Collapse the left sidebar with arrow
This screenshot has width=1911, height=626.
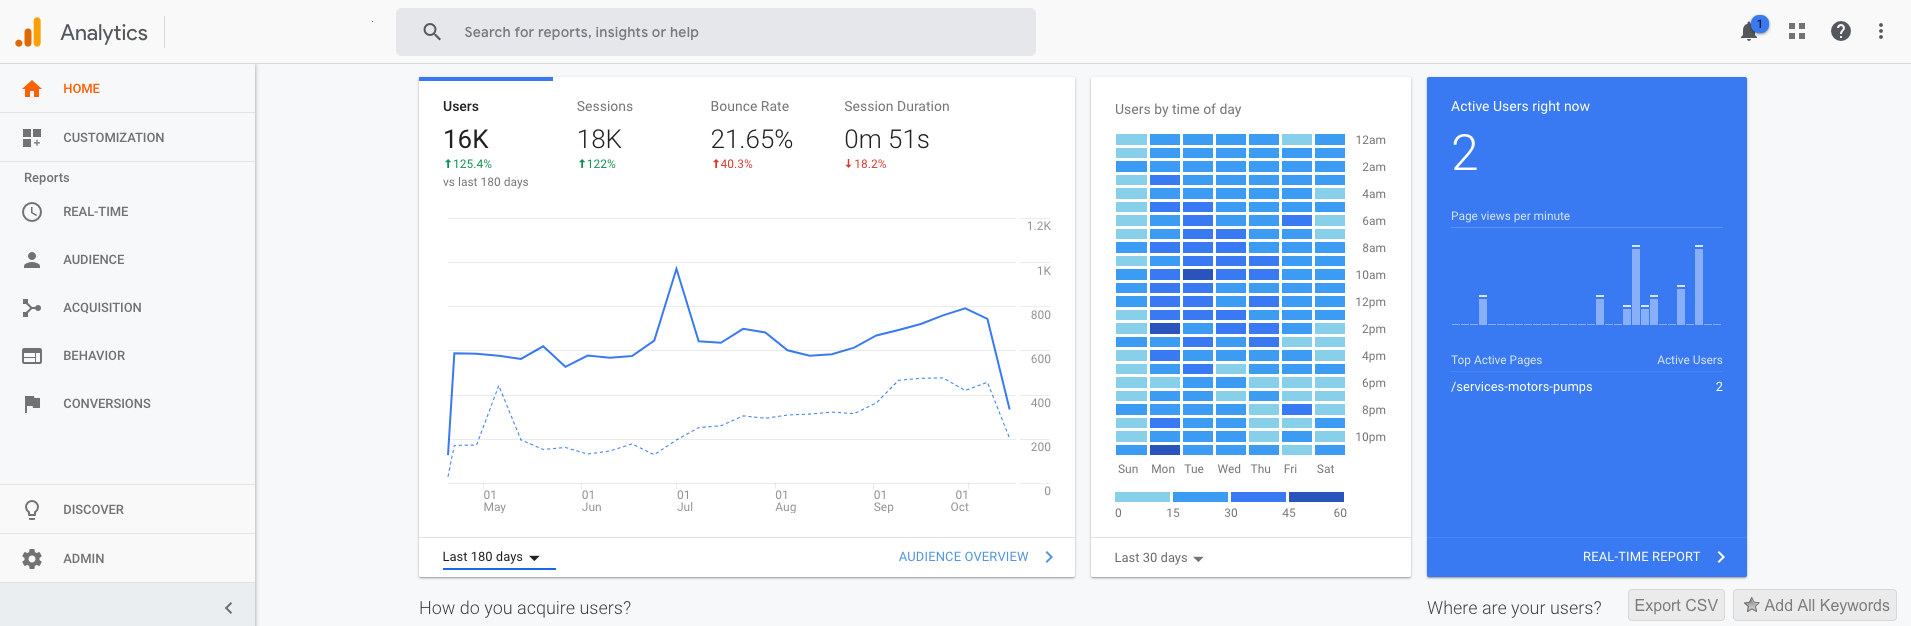click(228, 608)
